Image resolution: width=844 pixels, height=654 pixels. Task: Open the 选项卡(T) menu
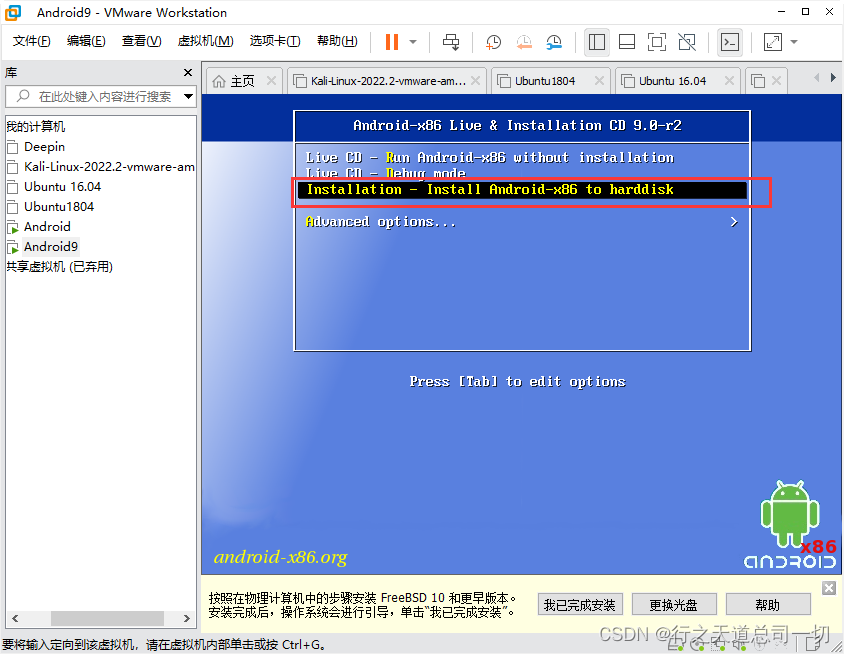pyautogui.click(x=275, y=41)
